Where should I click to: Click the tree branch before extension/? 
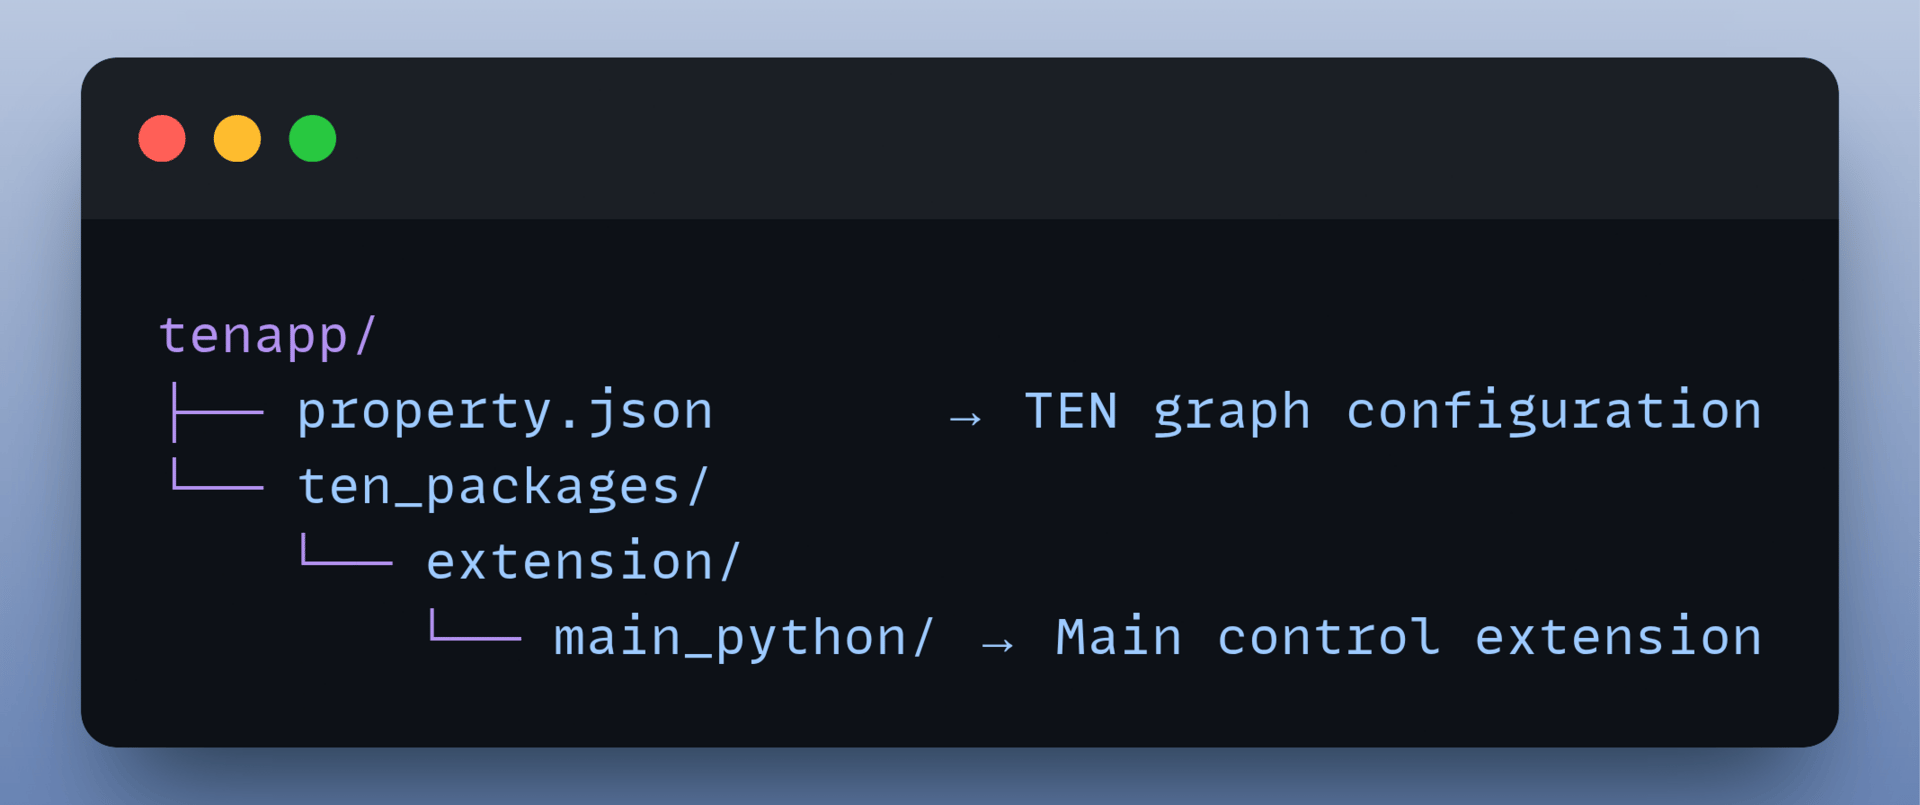(346, 550)
